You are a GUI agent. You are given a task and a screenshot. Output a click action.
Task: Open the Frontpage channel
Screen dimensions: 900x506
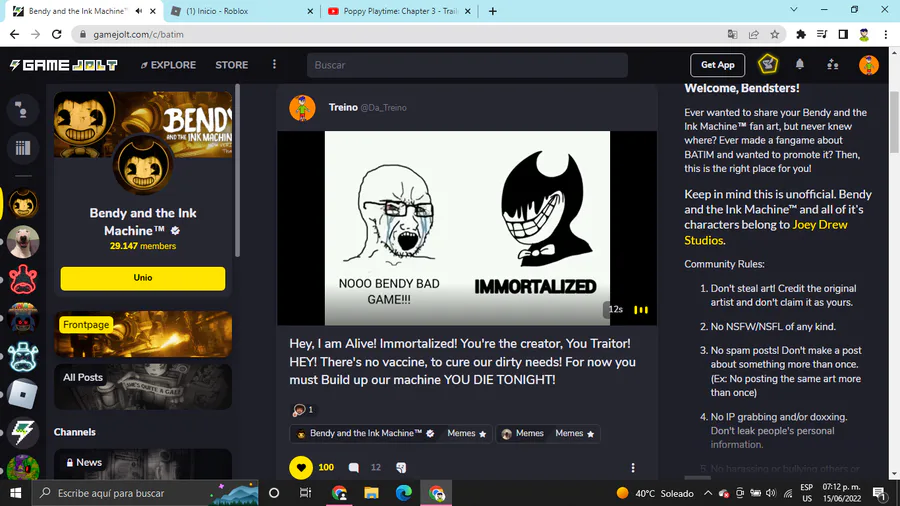[x=143, y=334]
